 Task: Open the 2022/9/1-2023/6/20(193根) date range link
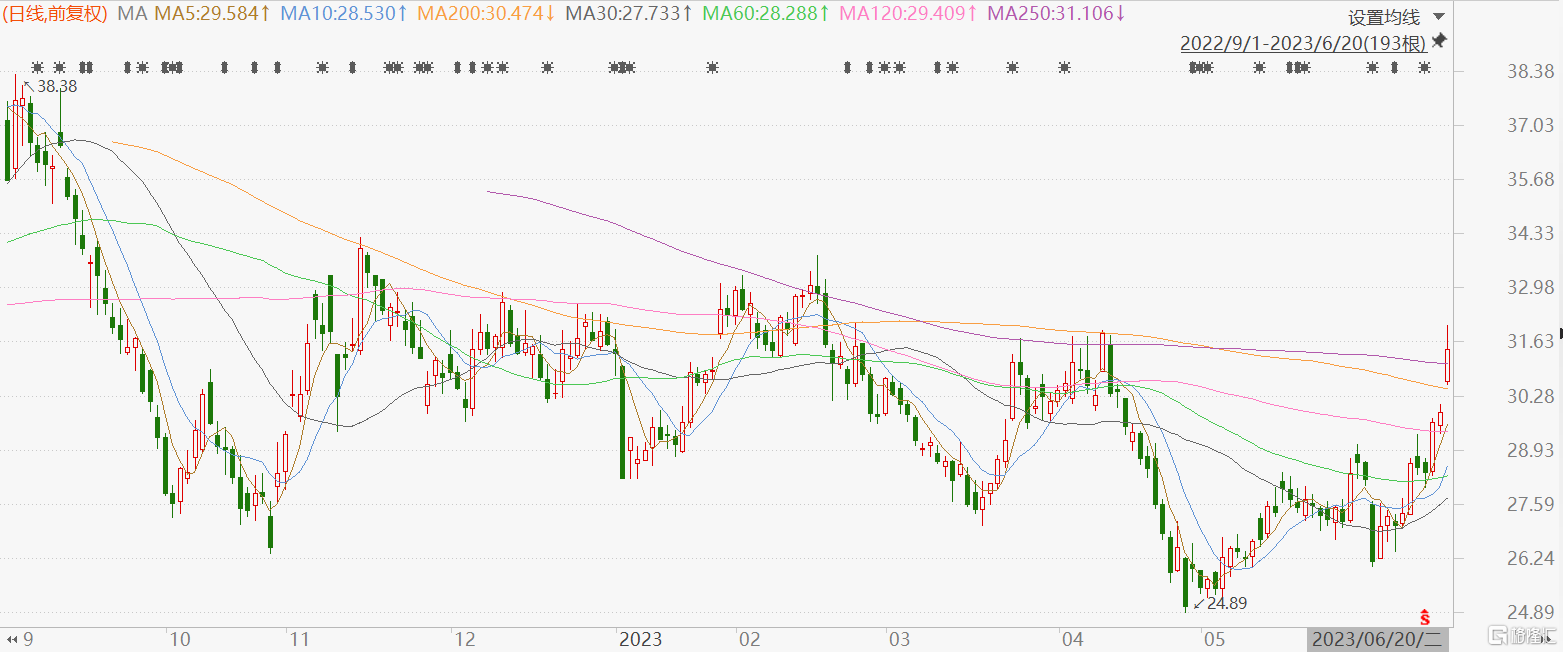(x=1303, y=44)
